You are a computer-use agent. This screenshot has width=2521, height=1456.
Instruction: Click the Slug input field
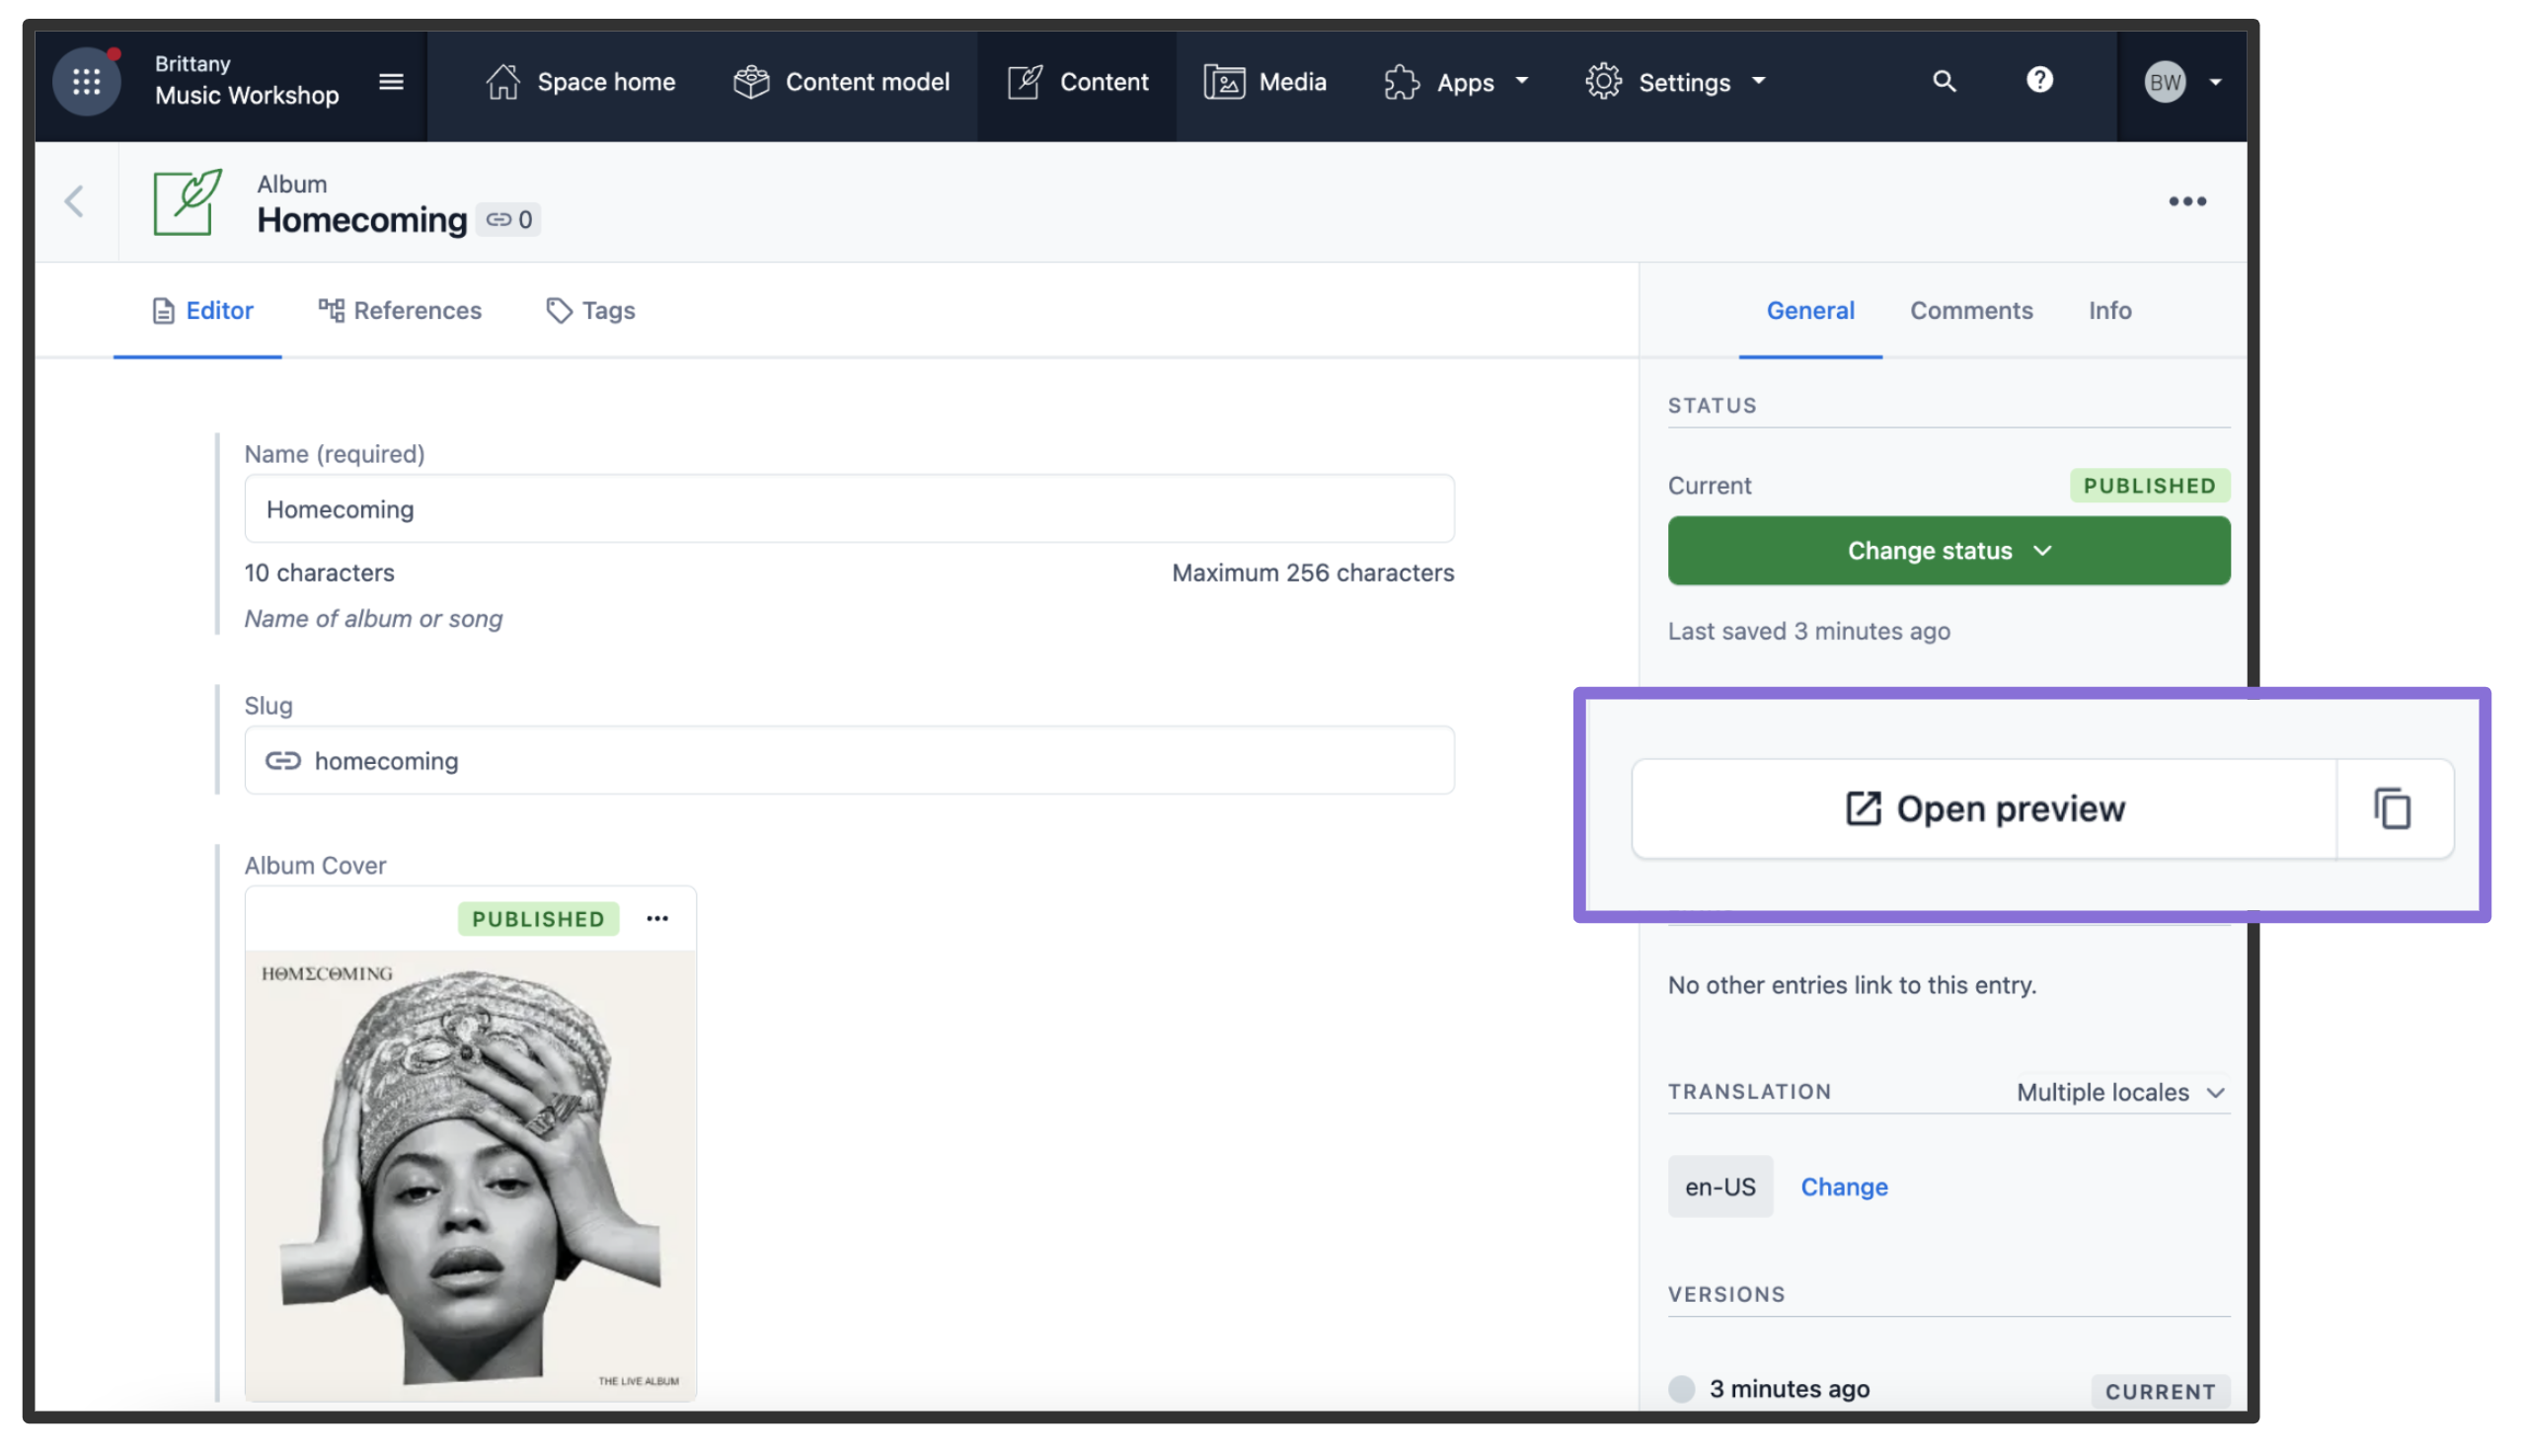pyautogui.click(x=850, y=760)
